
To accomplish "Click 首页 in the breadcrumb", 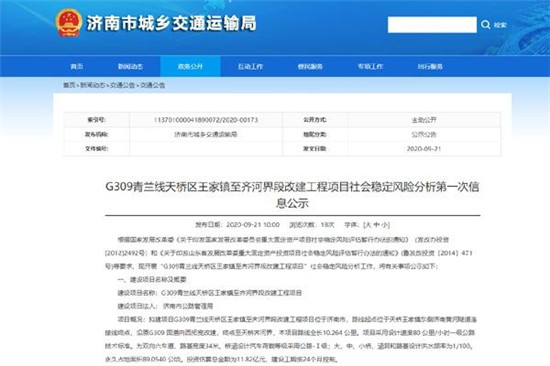I will point(69,85).
